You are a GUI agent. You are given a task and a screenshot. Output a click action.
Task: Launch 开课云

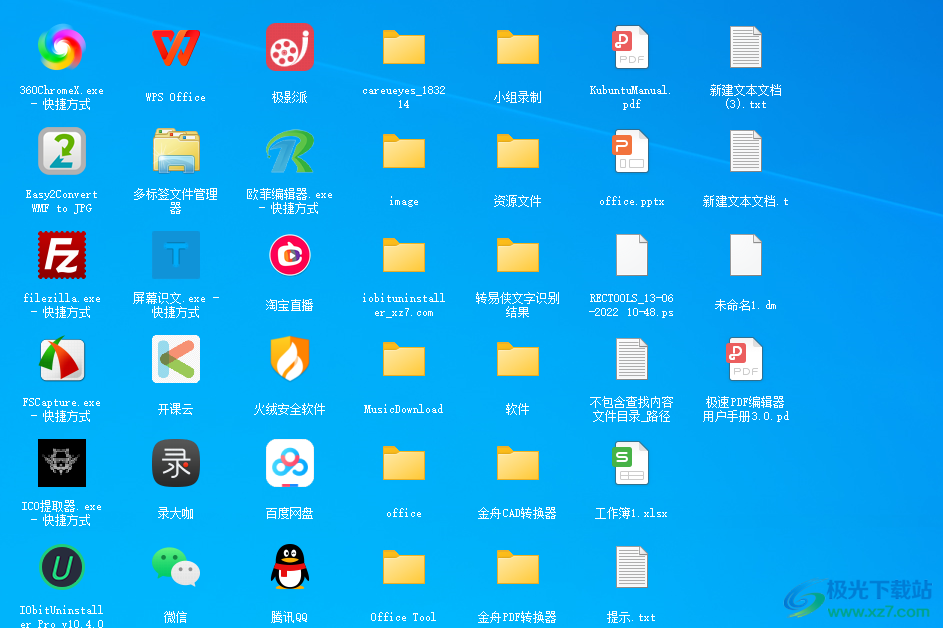click(x=176, y=360)
